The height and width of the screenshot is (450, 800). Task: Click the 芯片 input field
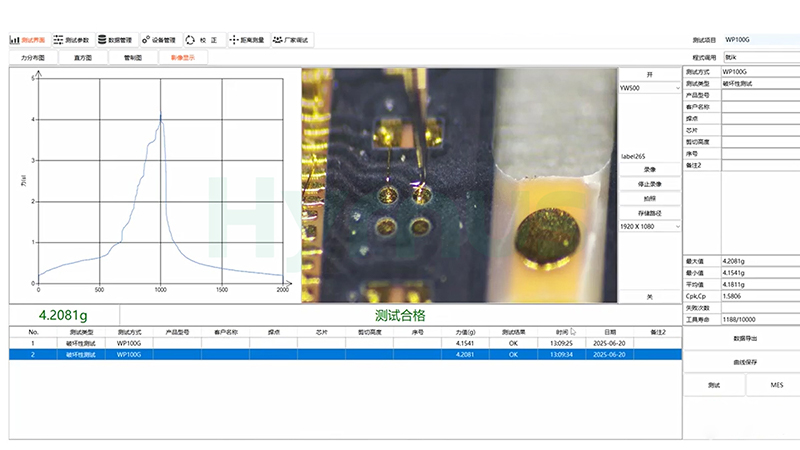(x=760, y=131)
